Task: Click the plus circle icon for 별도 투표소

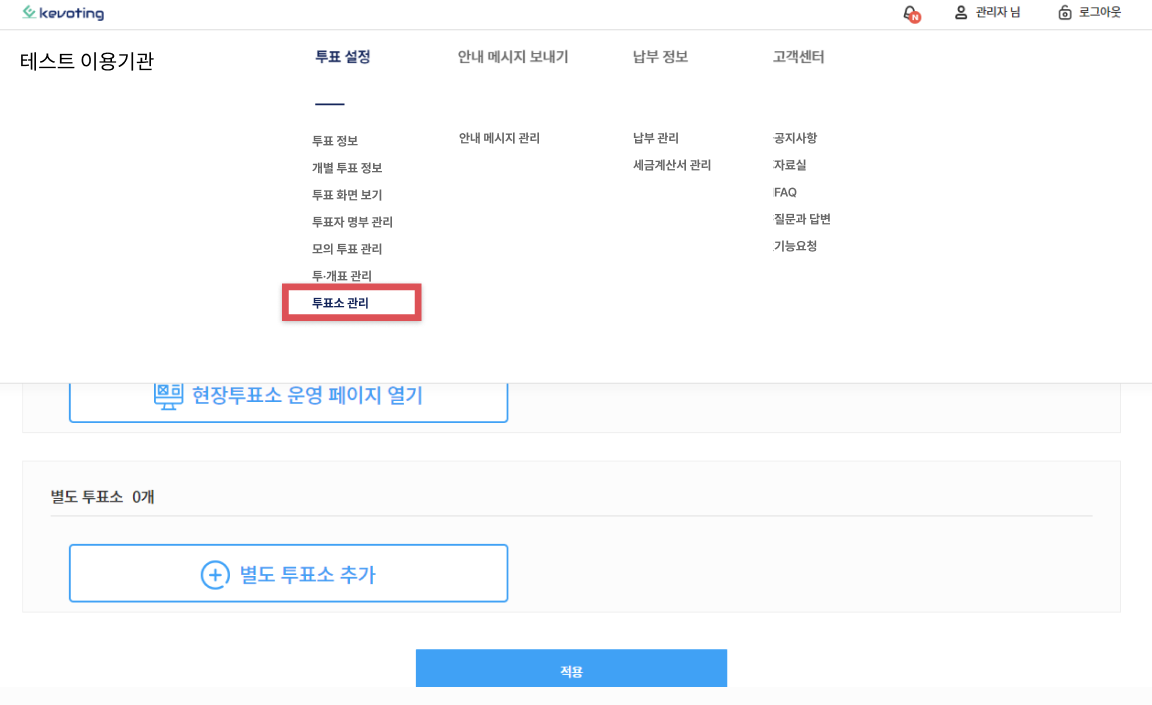Action: [x=215, y=575]
